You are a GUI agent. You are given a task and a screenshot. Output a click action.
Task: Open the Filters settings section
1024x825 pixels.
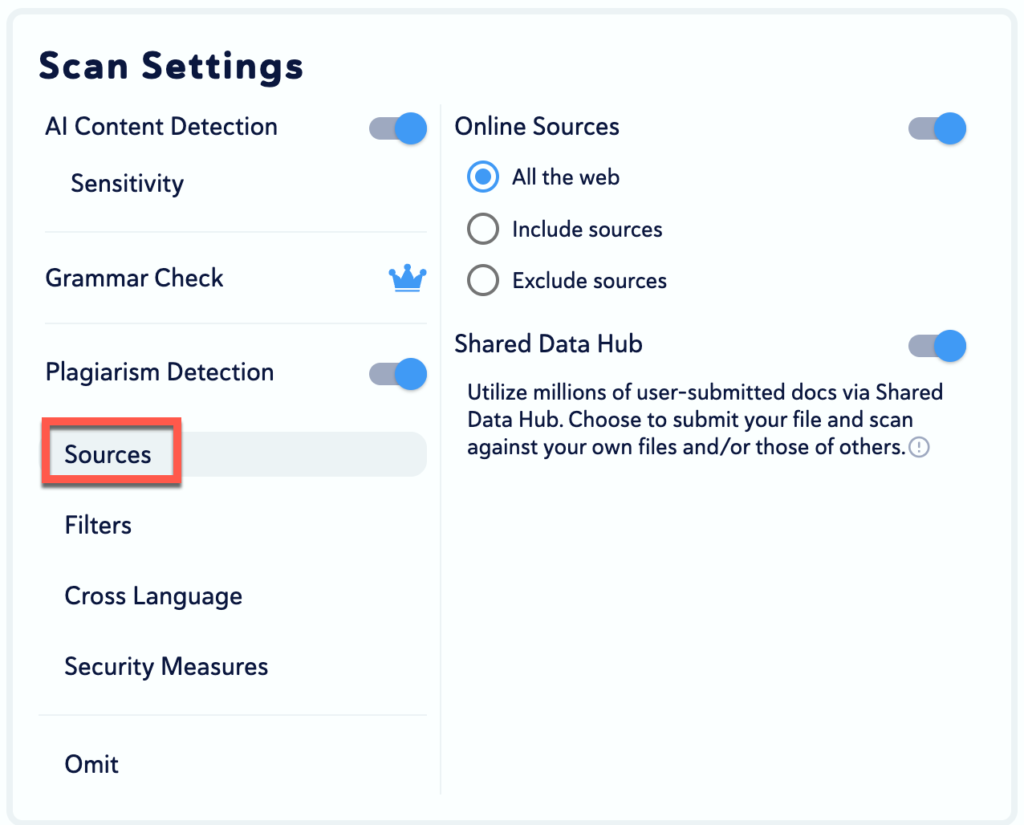coord(98,525)
